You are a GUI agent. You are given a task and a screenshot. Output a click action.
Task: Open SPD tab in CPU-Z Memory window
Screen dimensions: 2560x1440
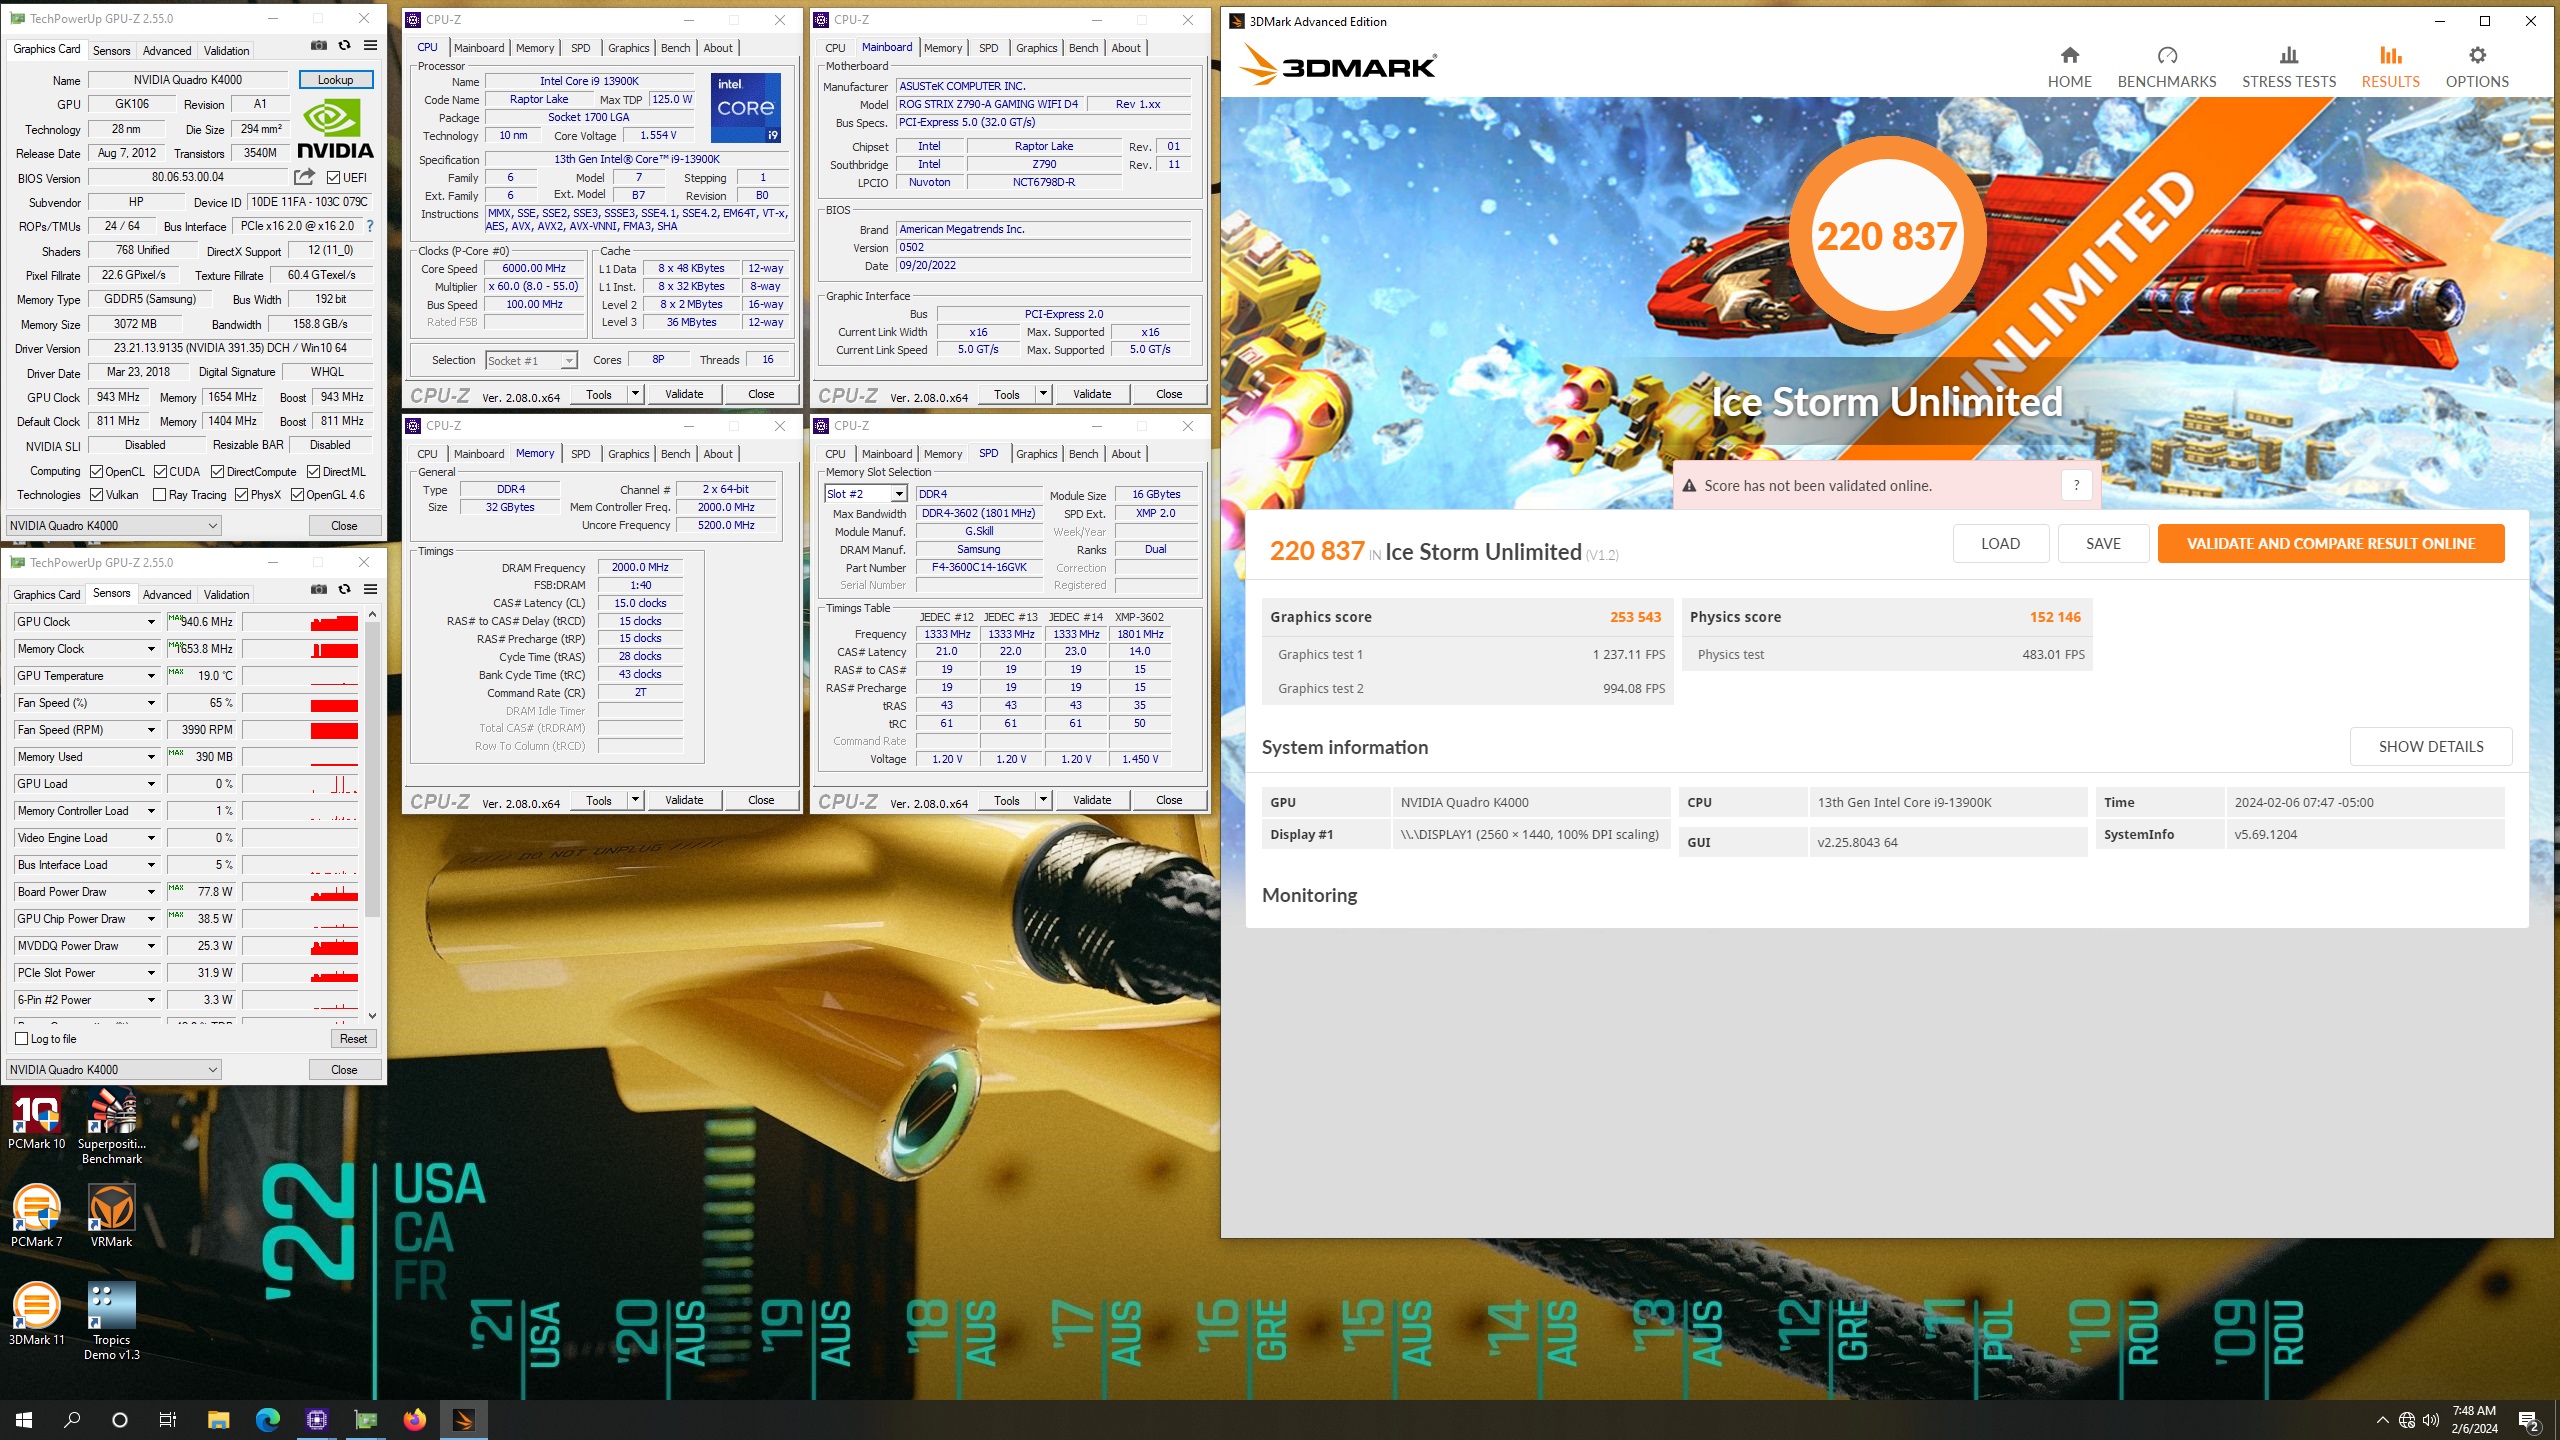click(580, 454)
